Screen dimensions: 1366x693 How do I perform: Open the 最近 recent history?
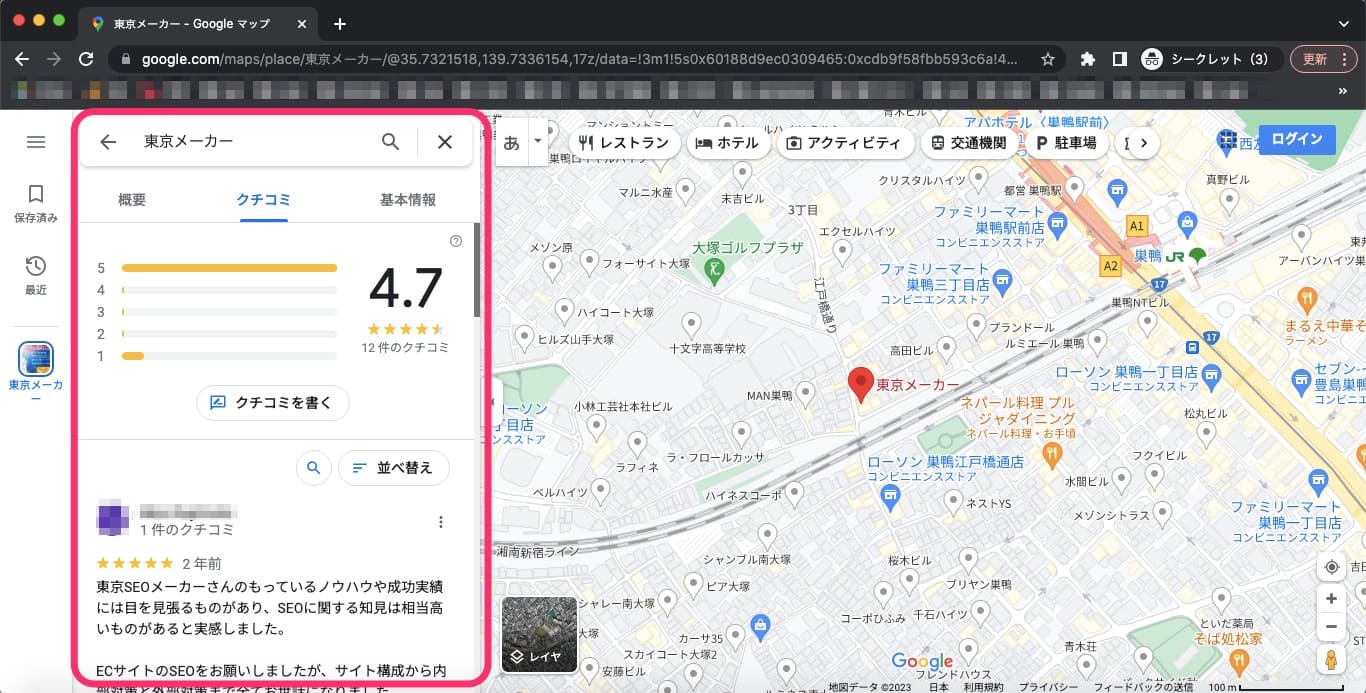(x=36, y=275)
